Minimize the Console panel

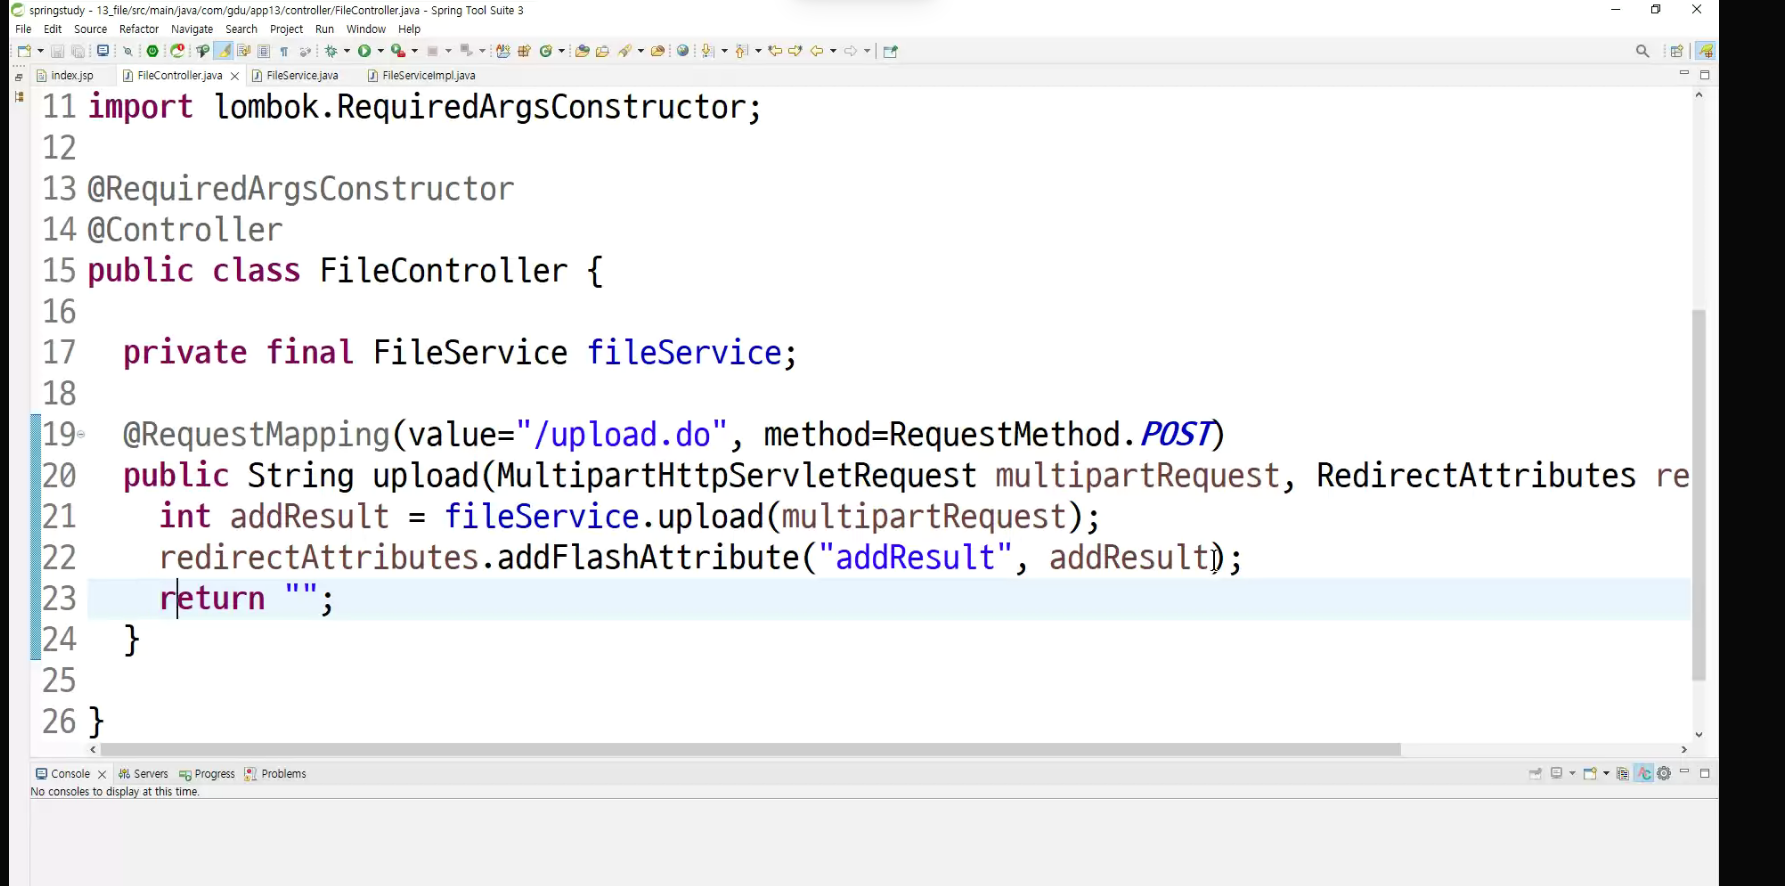(x=1684, y=772)
